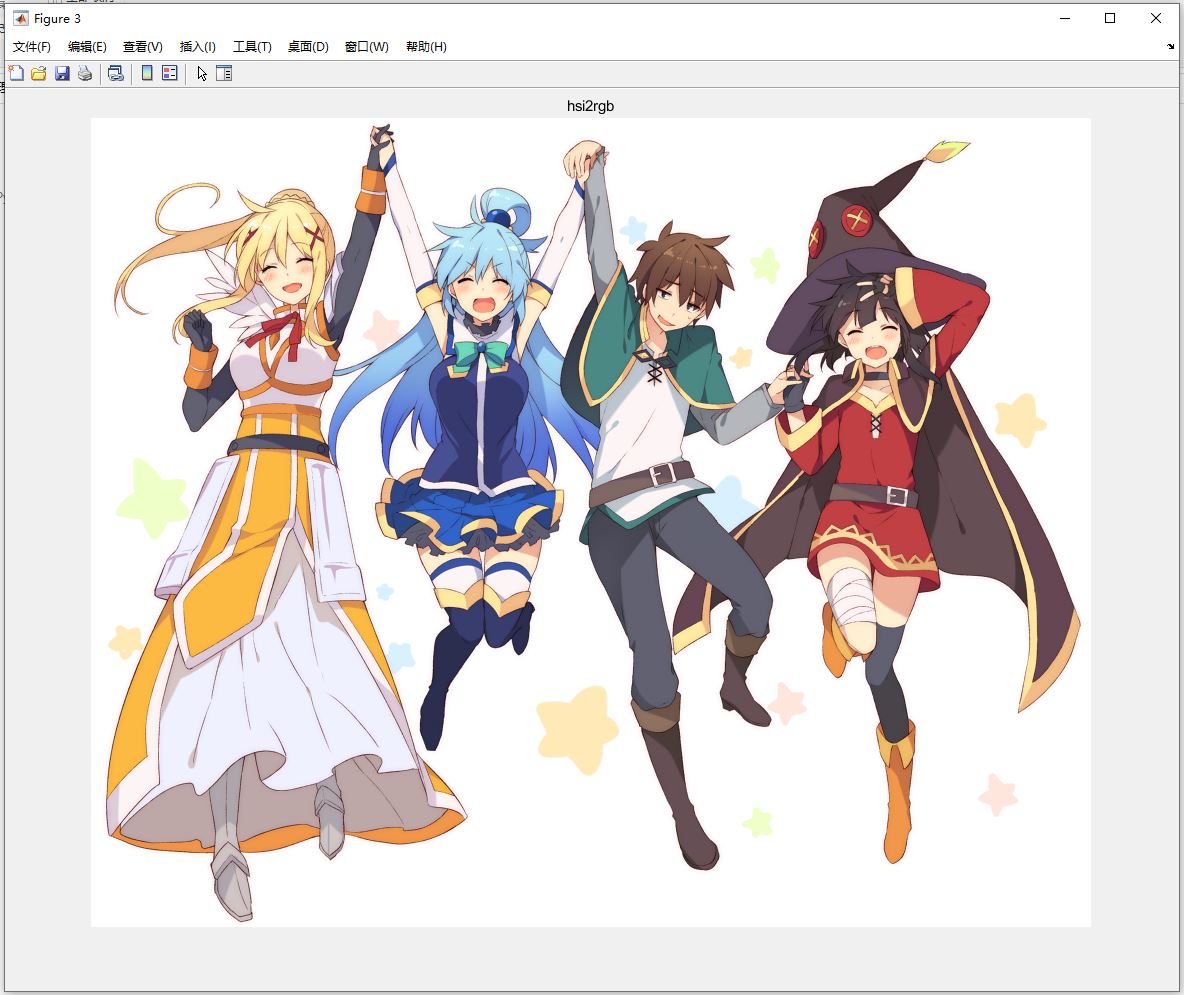This screenshot has width=1184, height=995.
Task: Click the displayed hsi2rgb image
Action: pos(590,522)
